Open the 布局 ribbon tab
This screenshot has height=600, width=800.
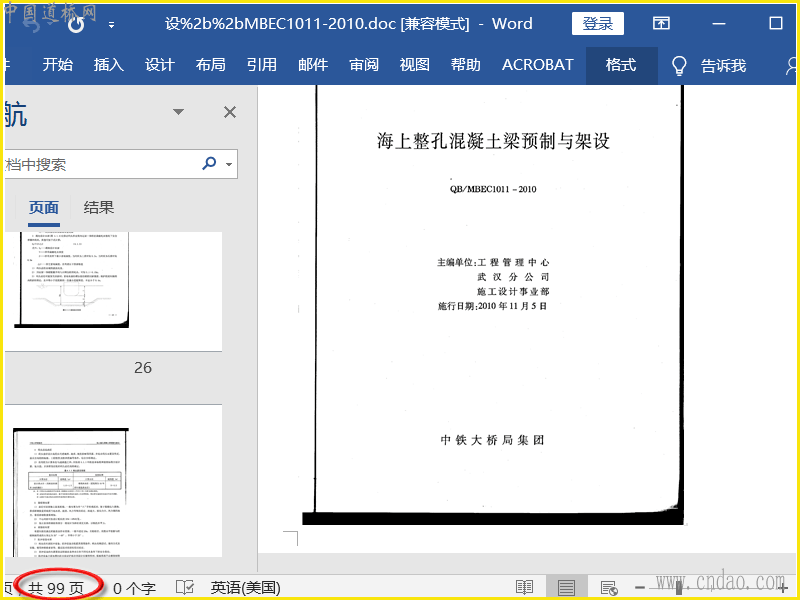tap(211, 65)
